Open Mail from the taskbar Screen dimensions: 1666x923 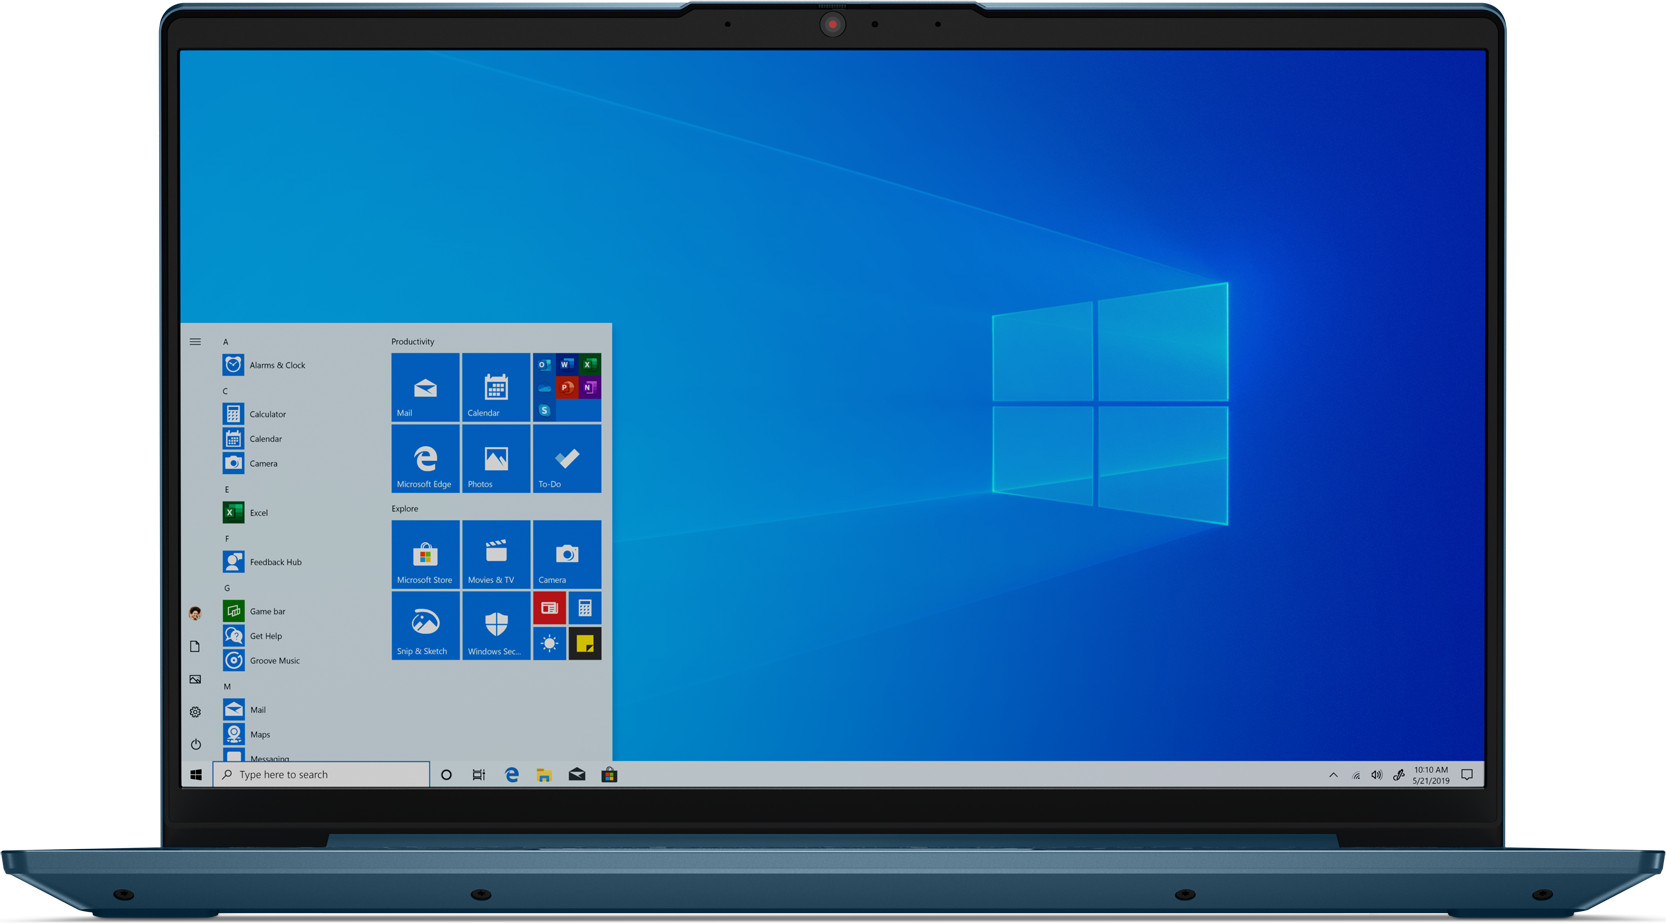pyautogui.click(x=577, y=775)
